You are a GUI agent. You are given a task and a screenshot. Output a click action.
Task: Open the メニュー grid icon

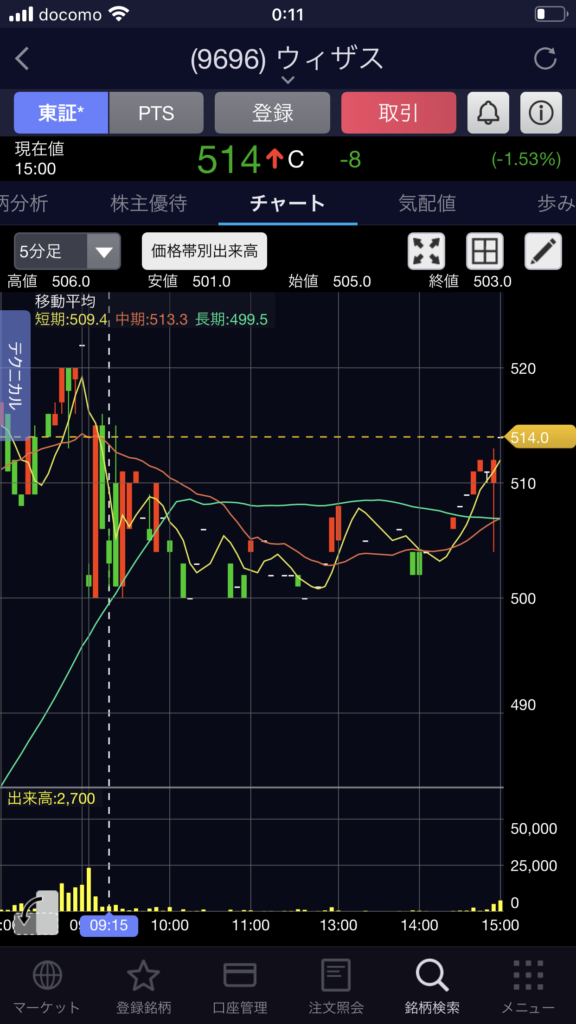(x=528, y=975)
